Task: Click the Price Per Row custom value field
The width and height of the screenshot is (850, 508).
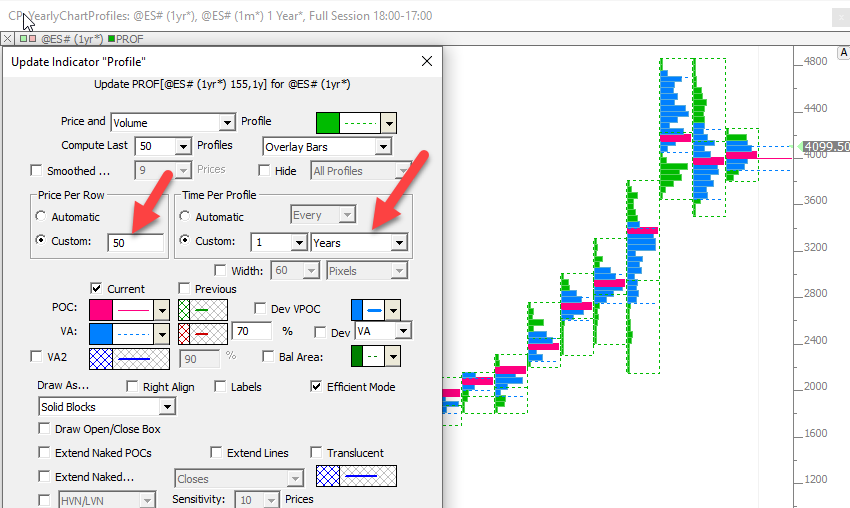Action: pyautogui.click(x=136, y=242)
